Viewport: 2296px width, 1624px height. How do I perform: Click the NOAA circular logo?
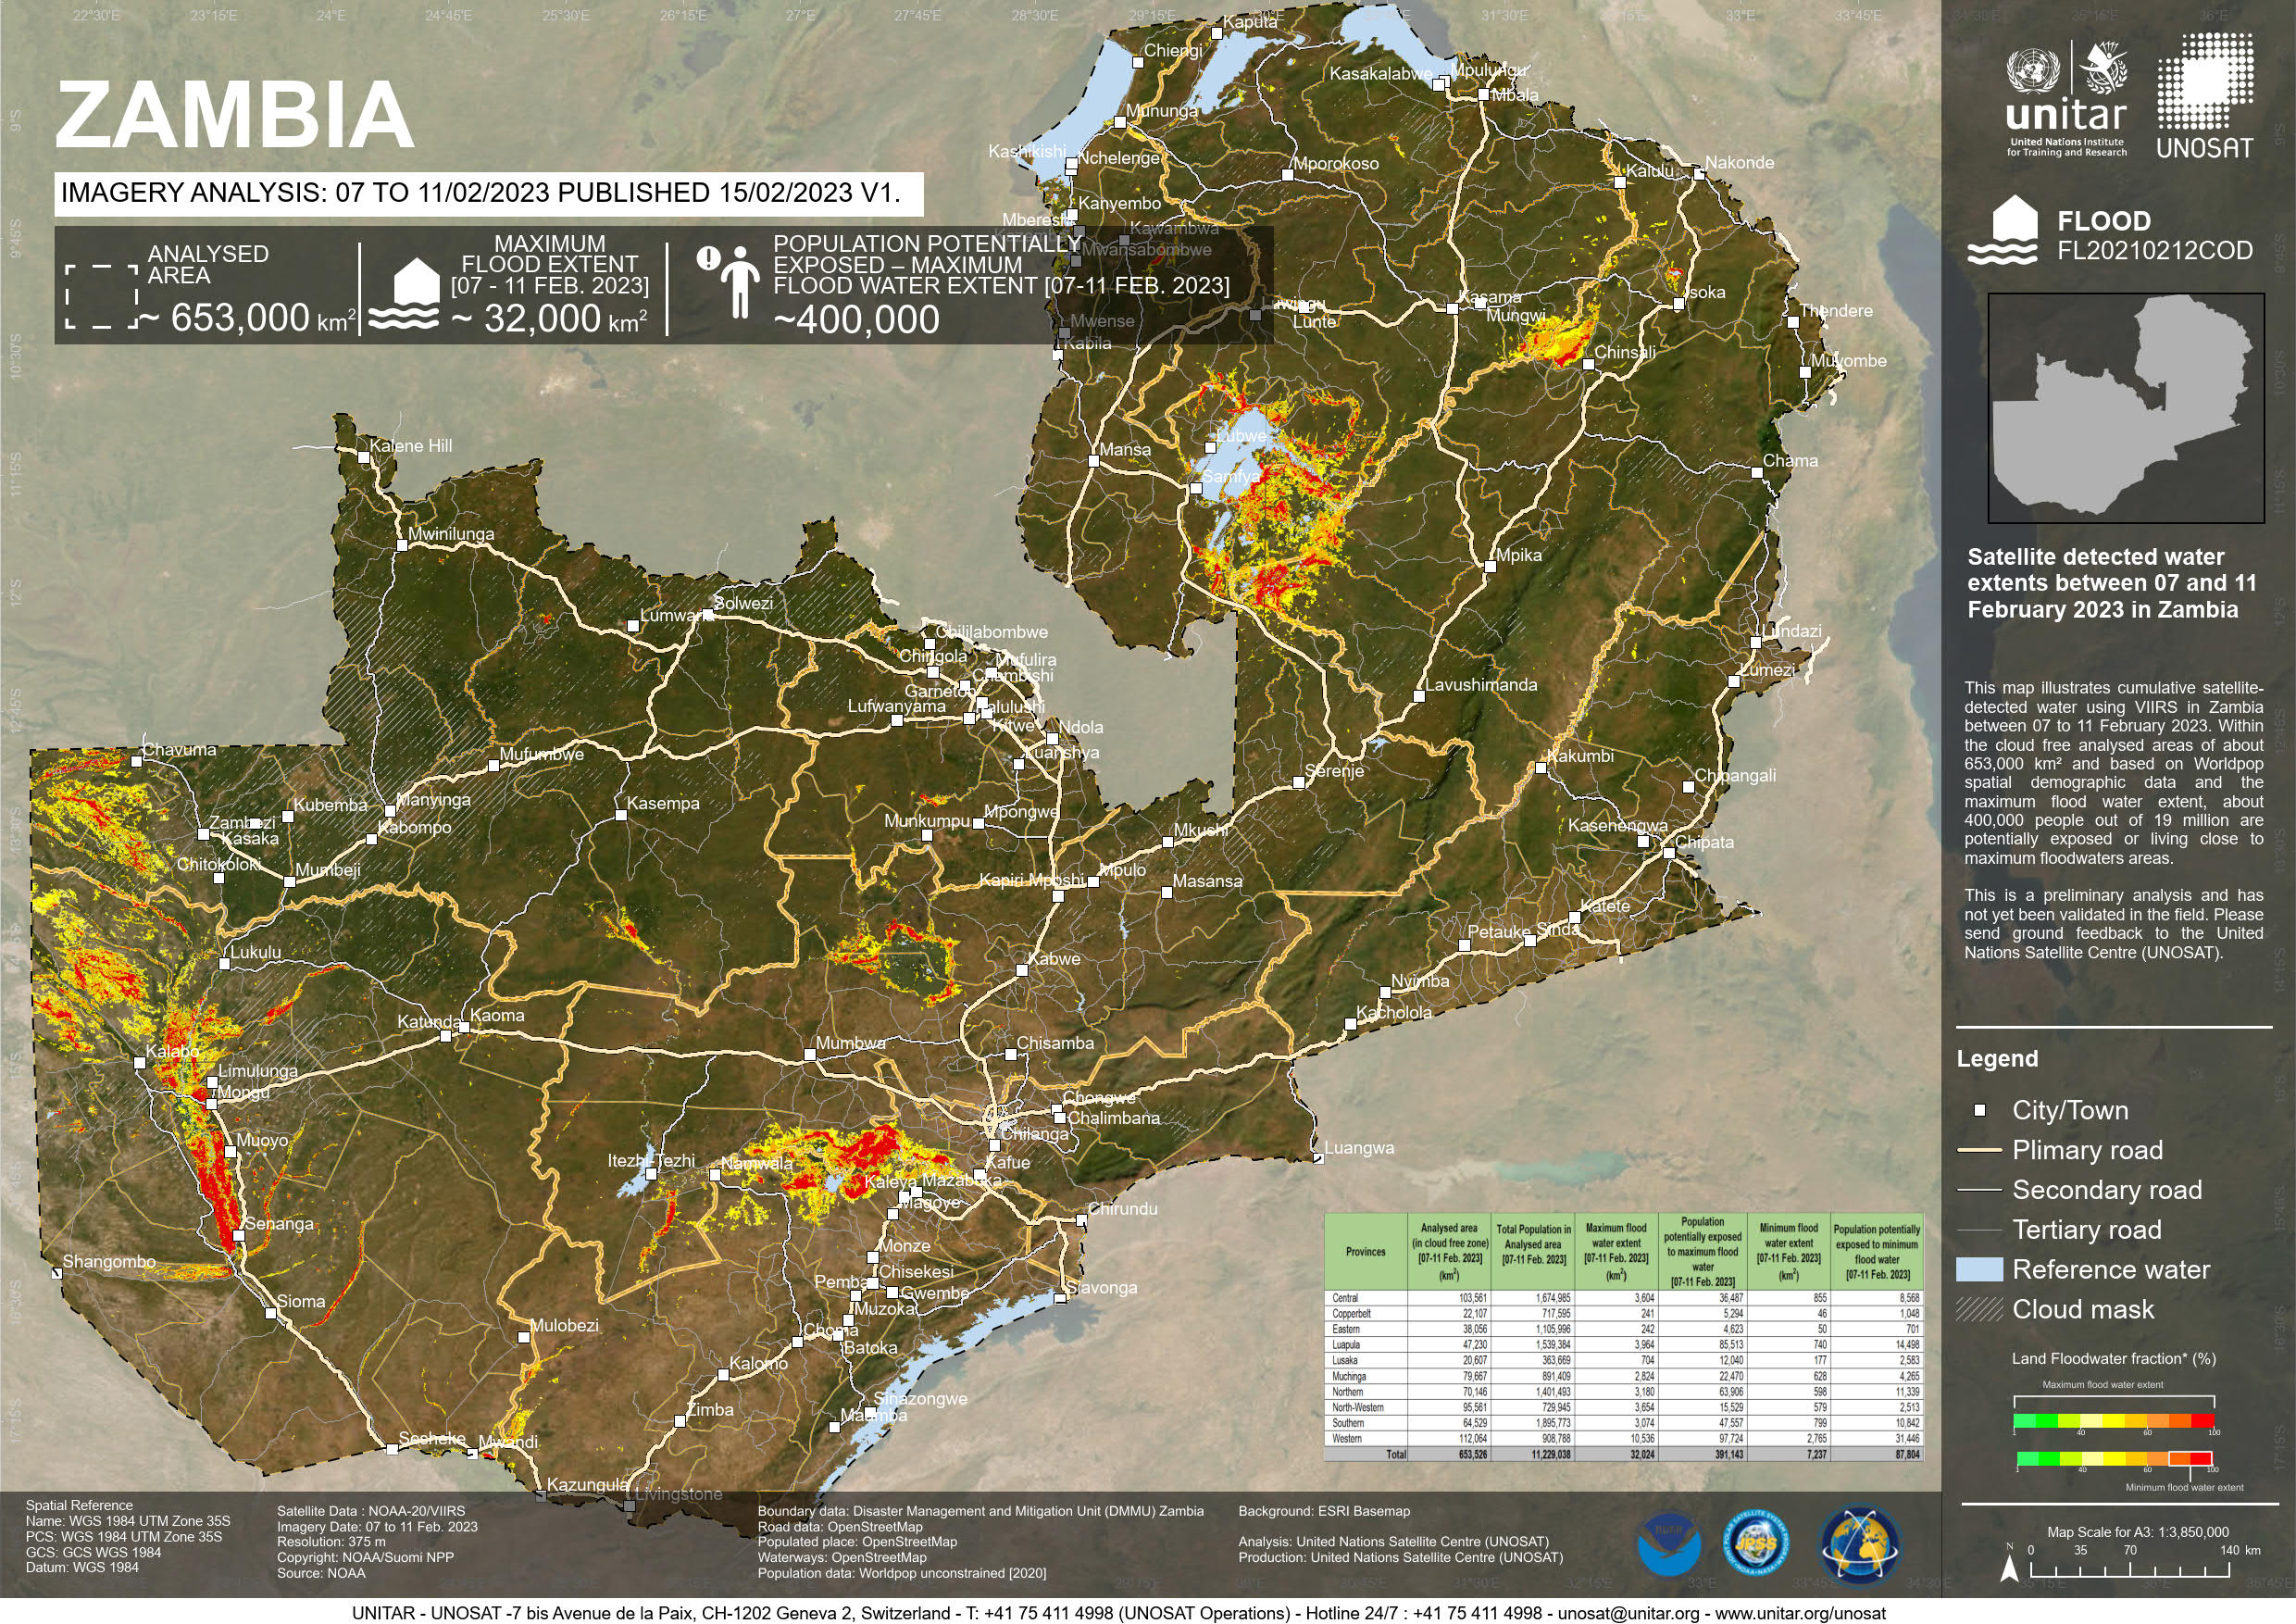[1669, 1545]
